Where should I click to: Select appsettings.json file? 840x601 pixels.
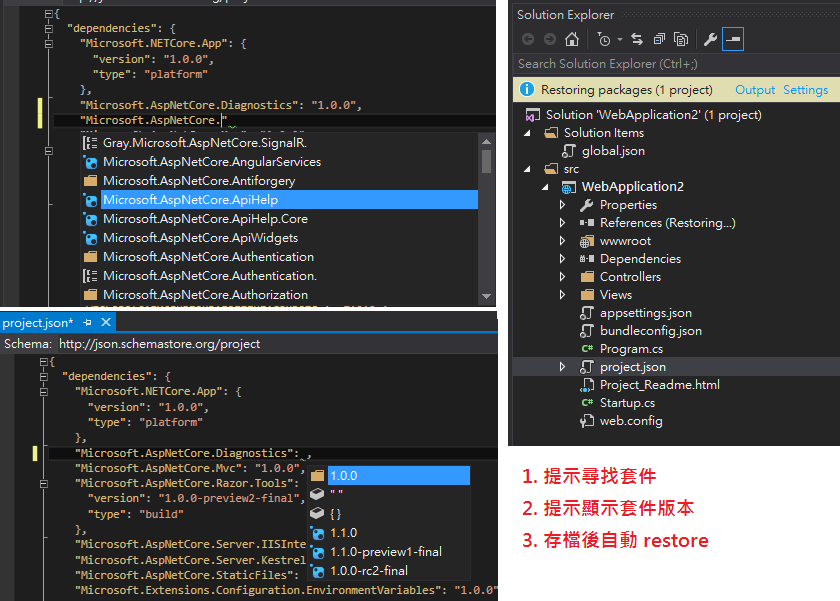645,313
